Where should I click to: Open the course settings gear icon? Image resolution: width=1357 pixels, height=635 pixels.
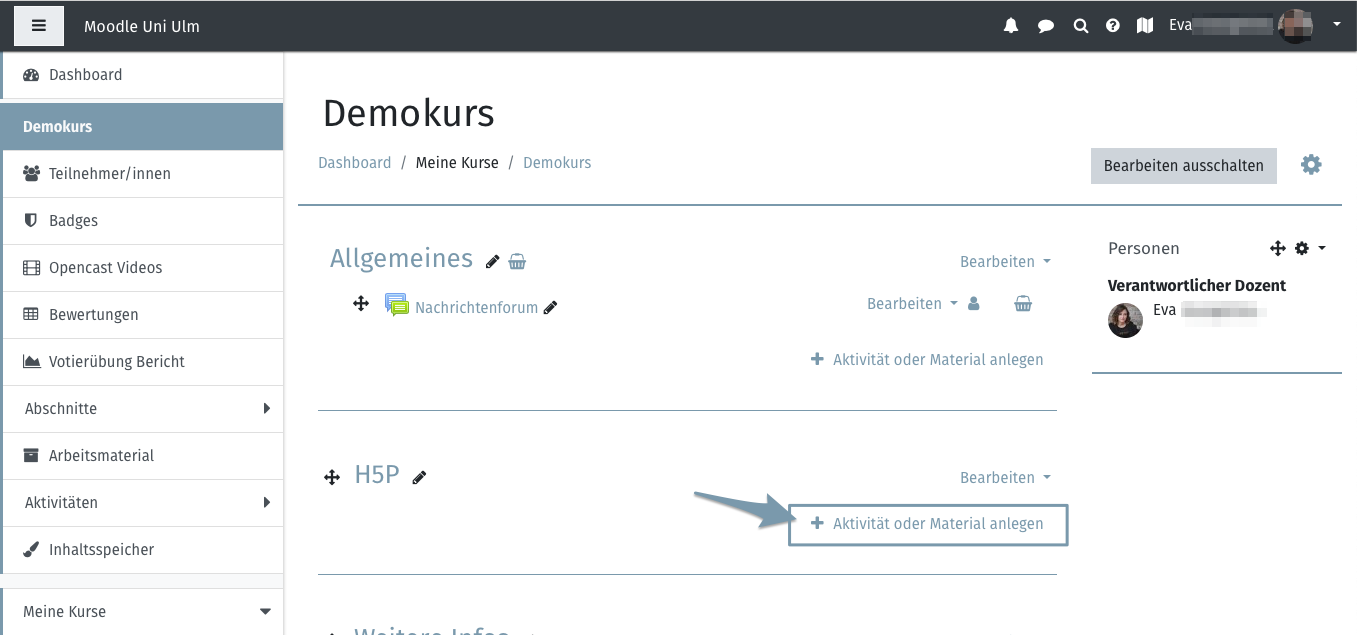(x=1311, y=165)
